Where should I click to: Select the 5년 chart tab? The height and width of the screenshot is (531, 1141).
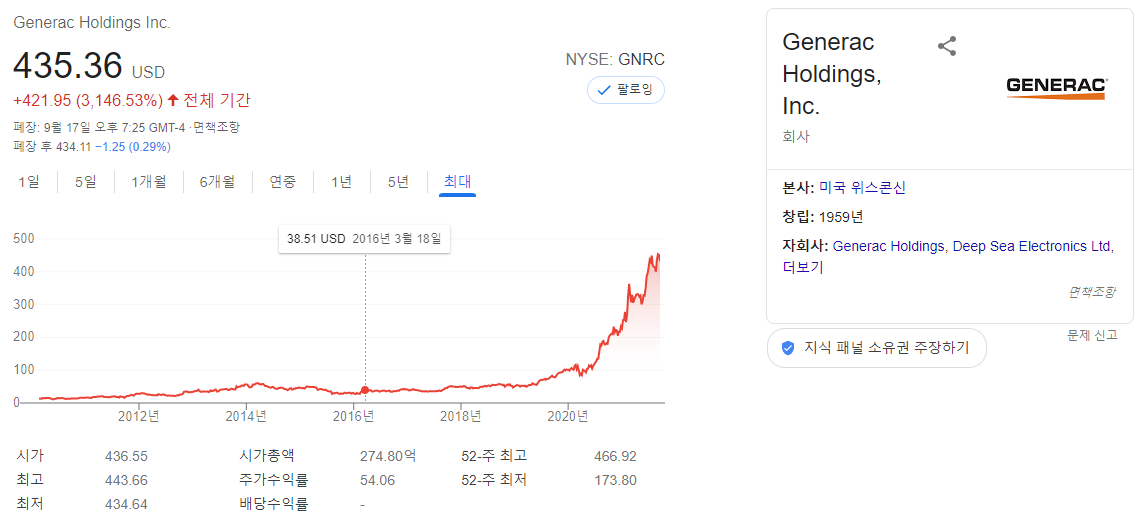coord(398,182)
